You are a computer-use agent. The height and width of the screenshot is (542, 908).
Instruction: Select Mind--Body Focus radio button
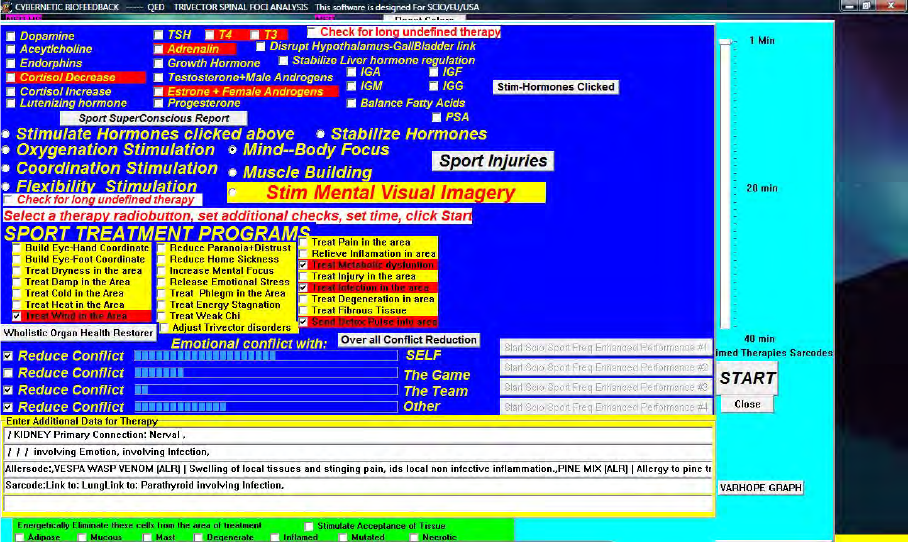233,150
